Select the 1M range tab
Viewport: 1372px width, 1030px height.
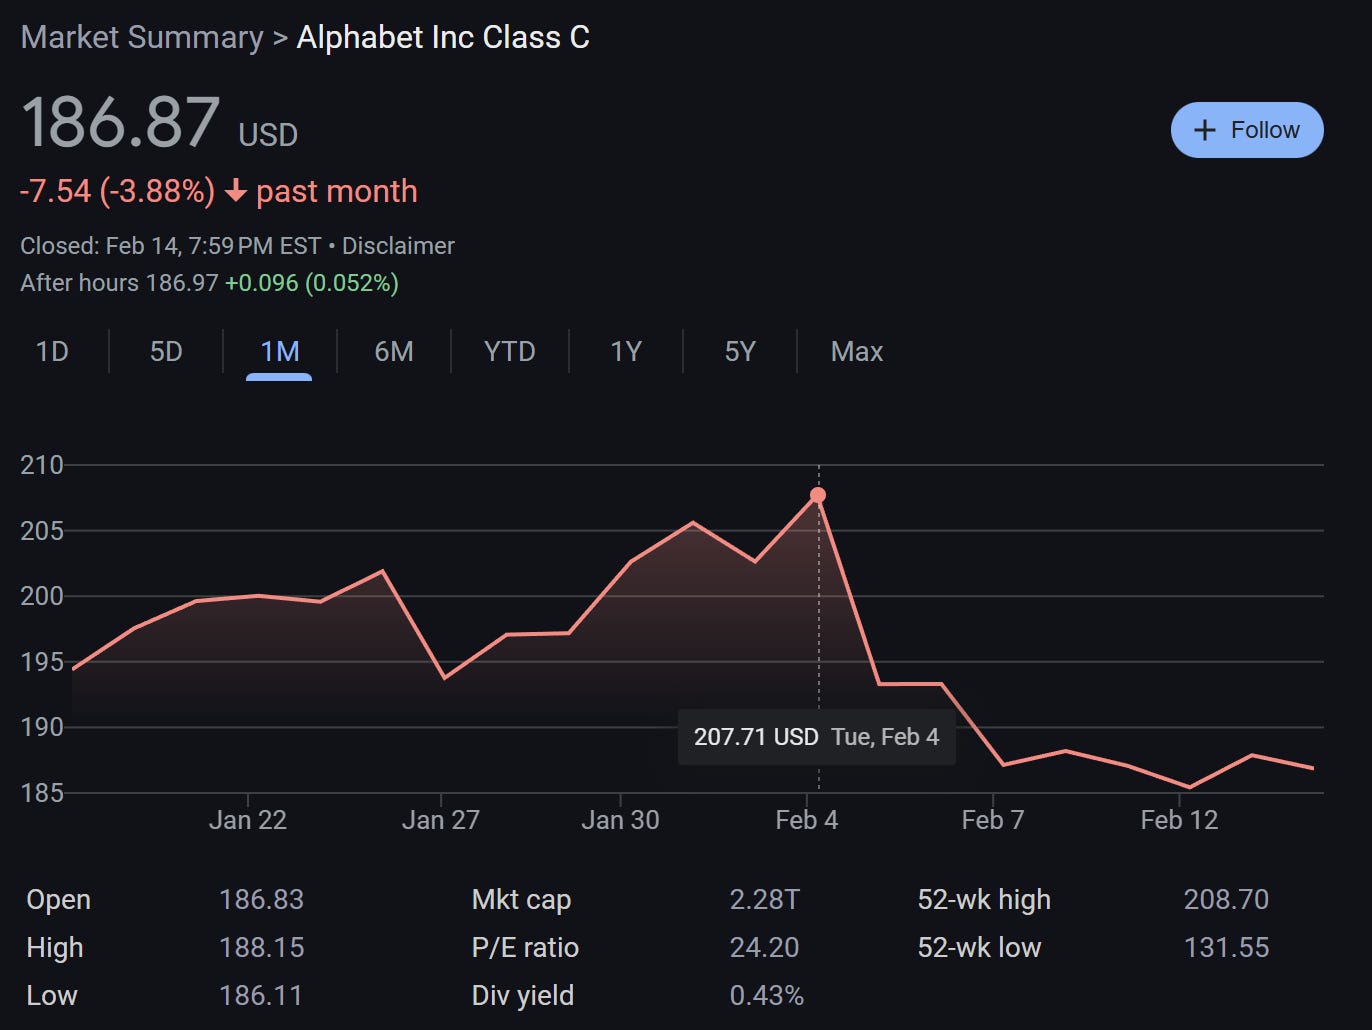click(x=280, y=352)
